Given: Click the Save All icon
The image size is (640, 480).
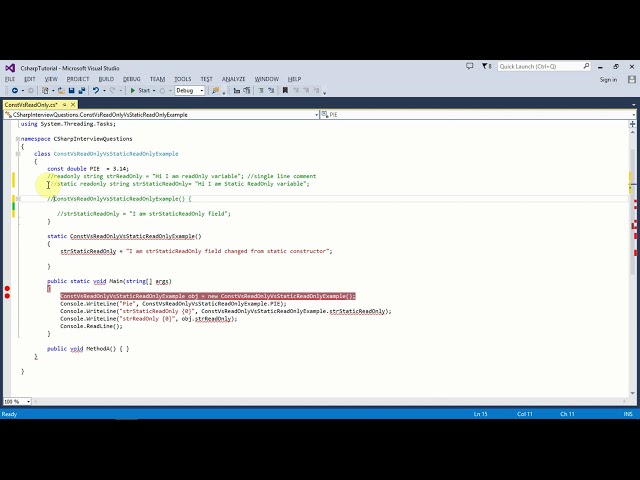Looking at the screenshot, I should (x=82, y=91).
